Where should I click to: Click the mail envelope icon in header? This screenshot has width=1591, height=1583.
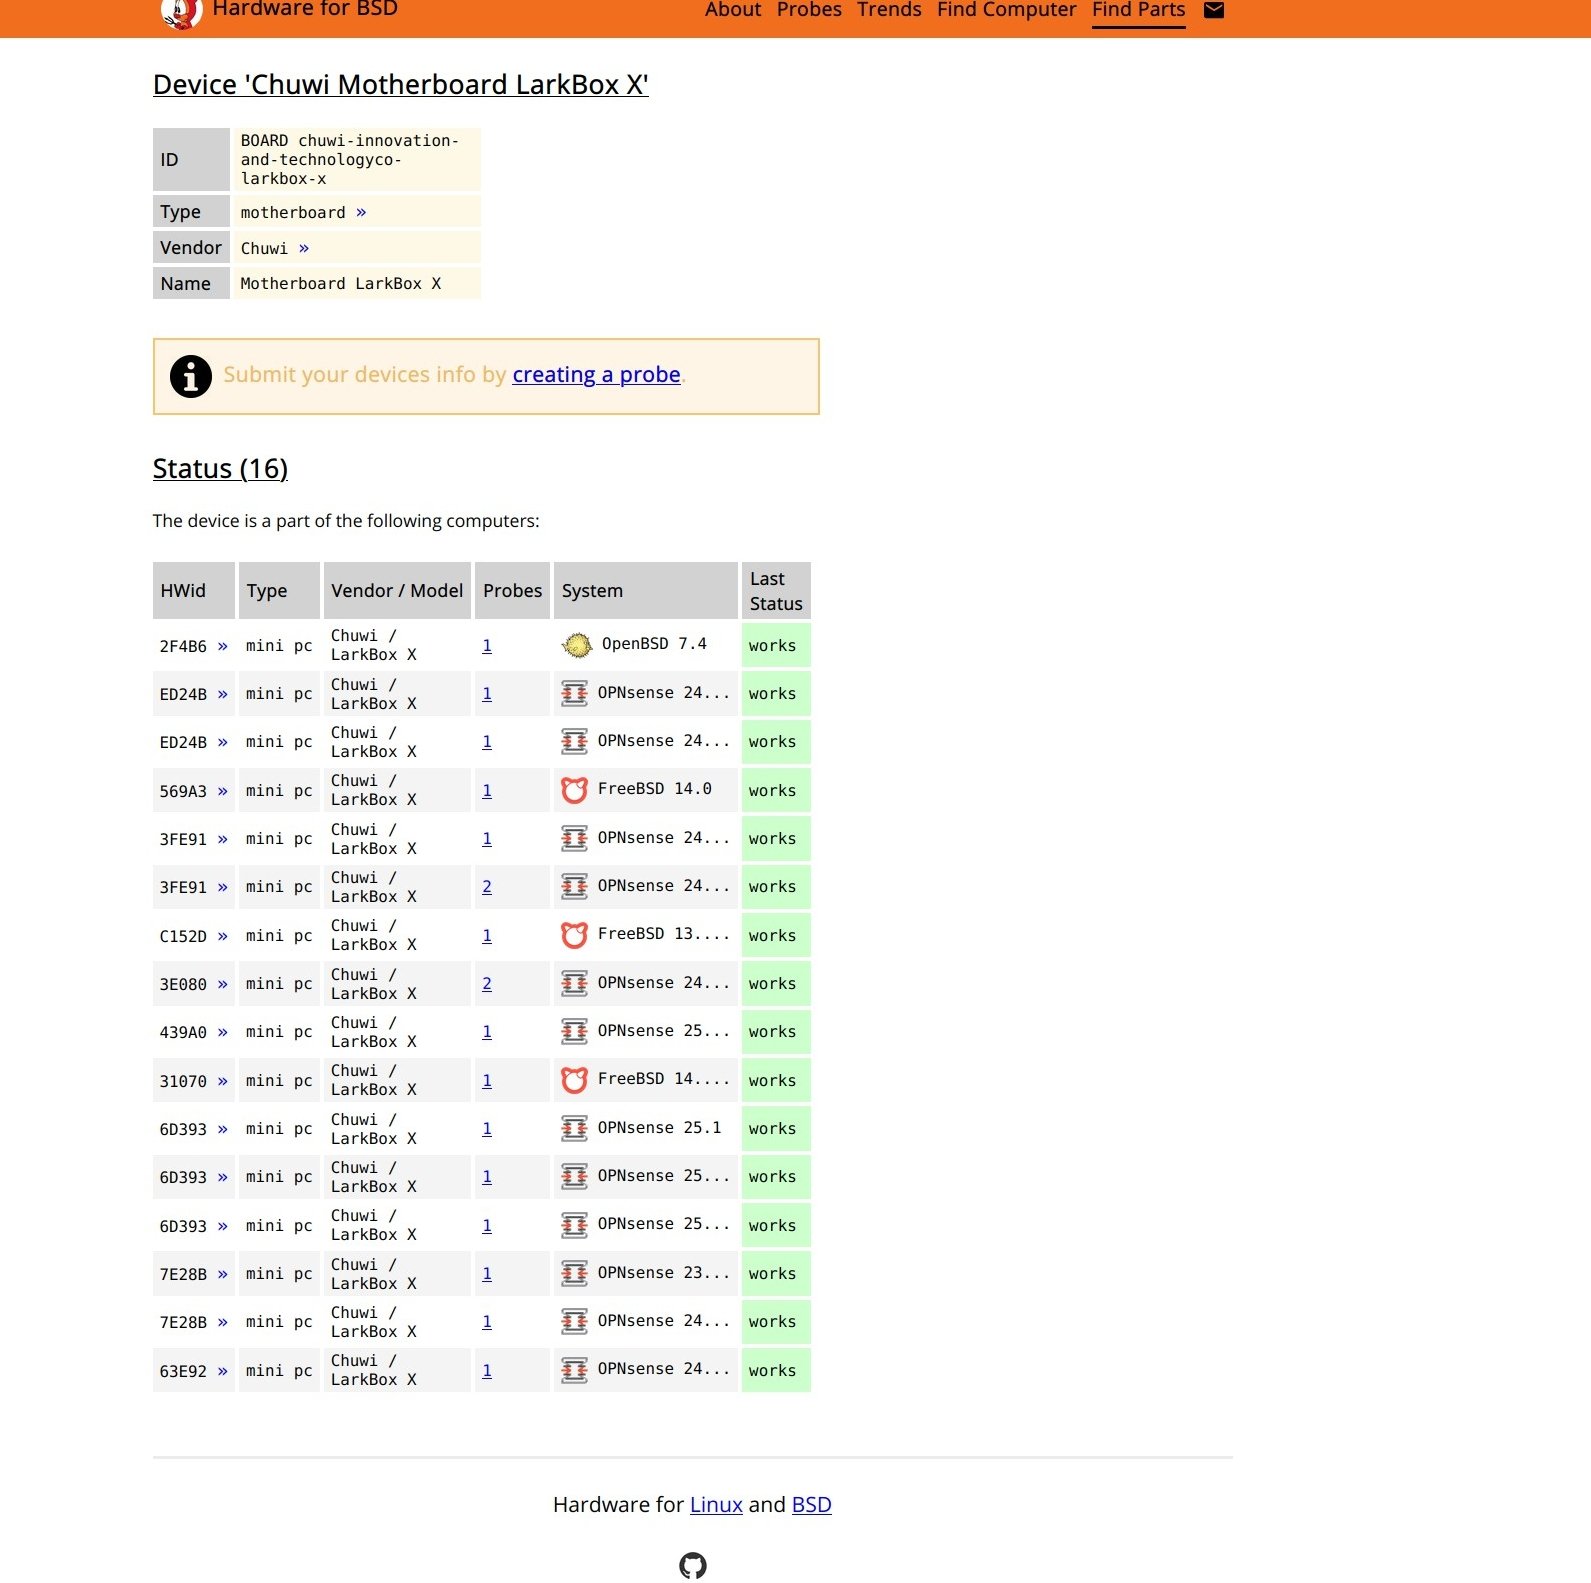click(x=1213, y=11)
